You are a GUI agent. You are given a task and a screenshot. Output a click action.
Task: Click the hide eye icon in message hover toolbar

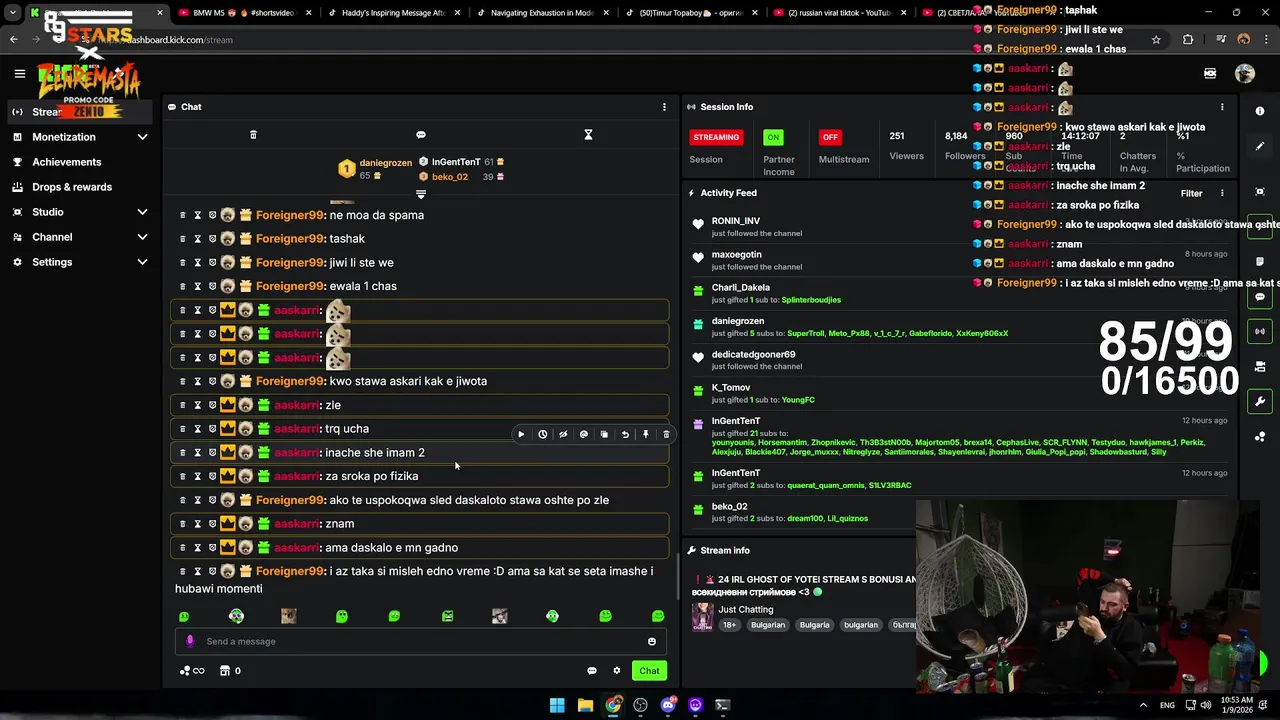(563, 435)
